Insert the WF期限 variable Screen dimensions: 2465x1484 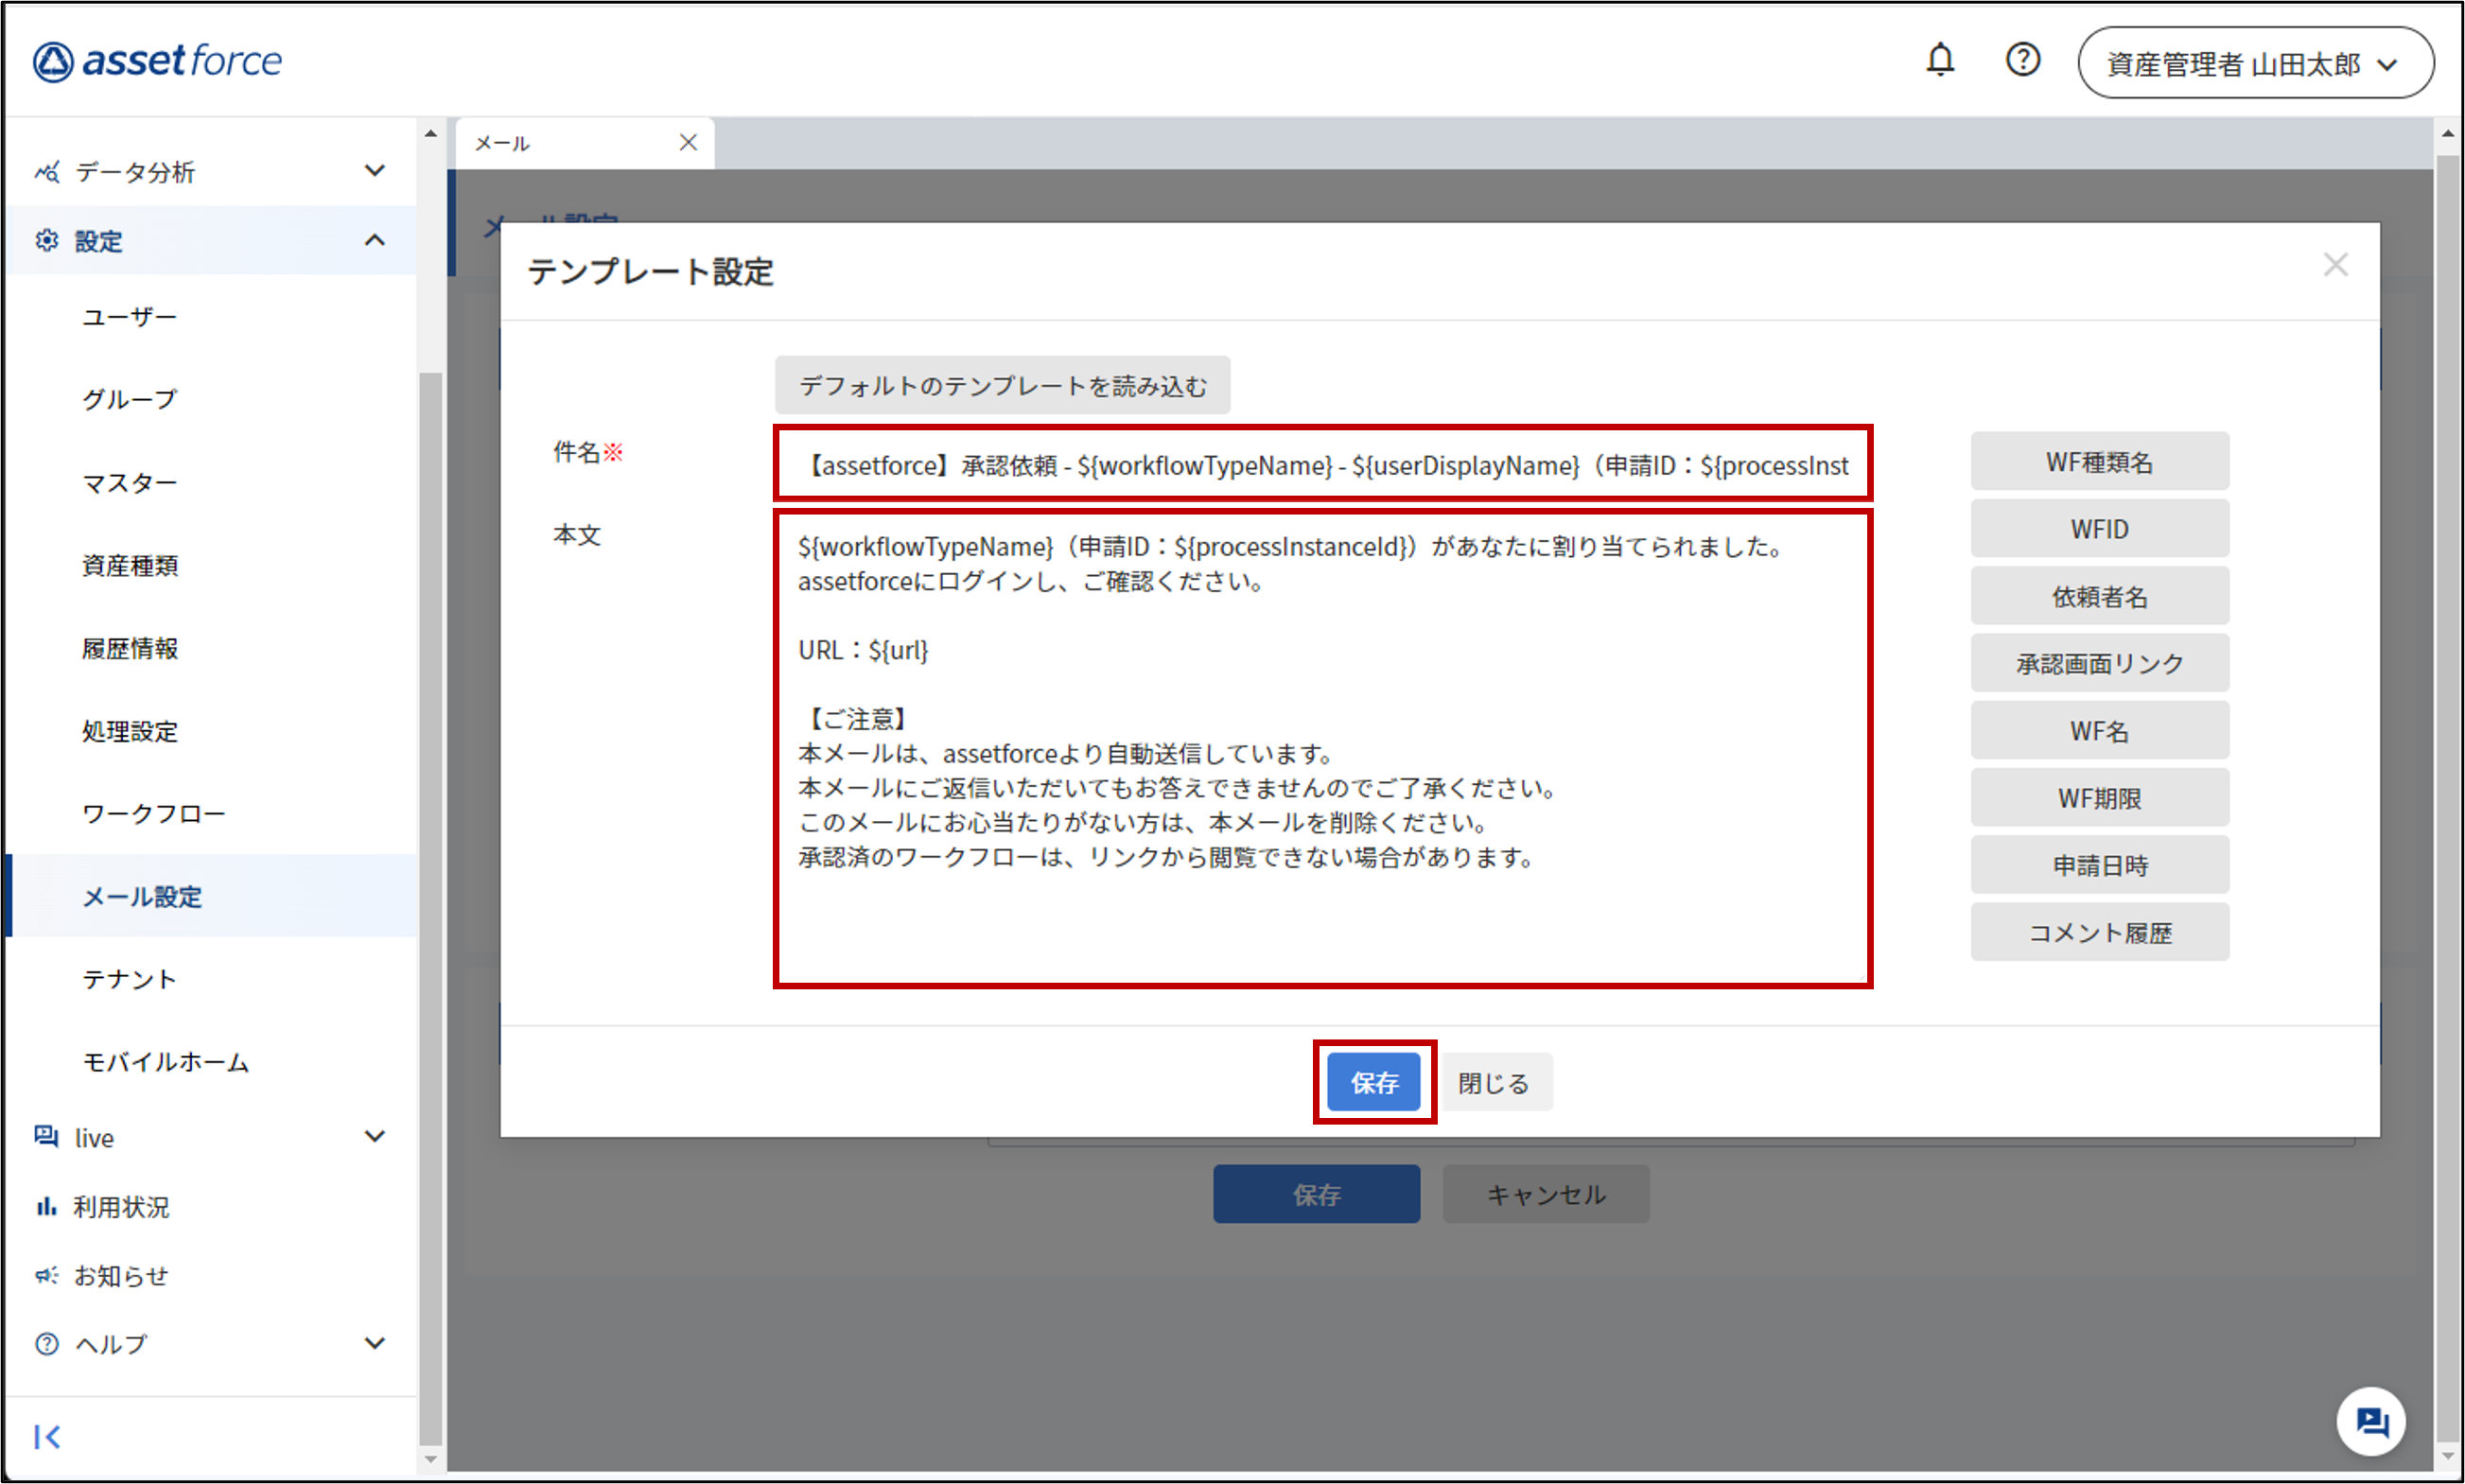click(x=2099, y=798)
